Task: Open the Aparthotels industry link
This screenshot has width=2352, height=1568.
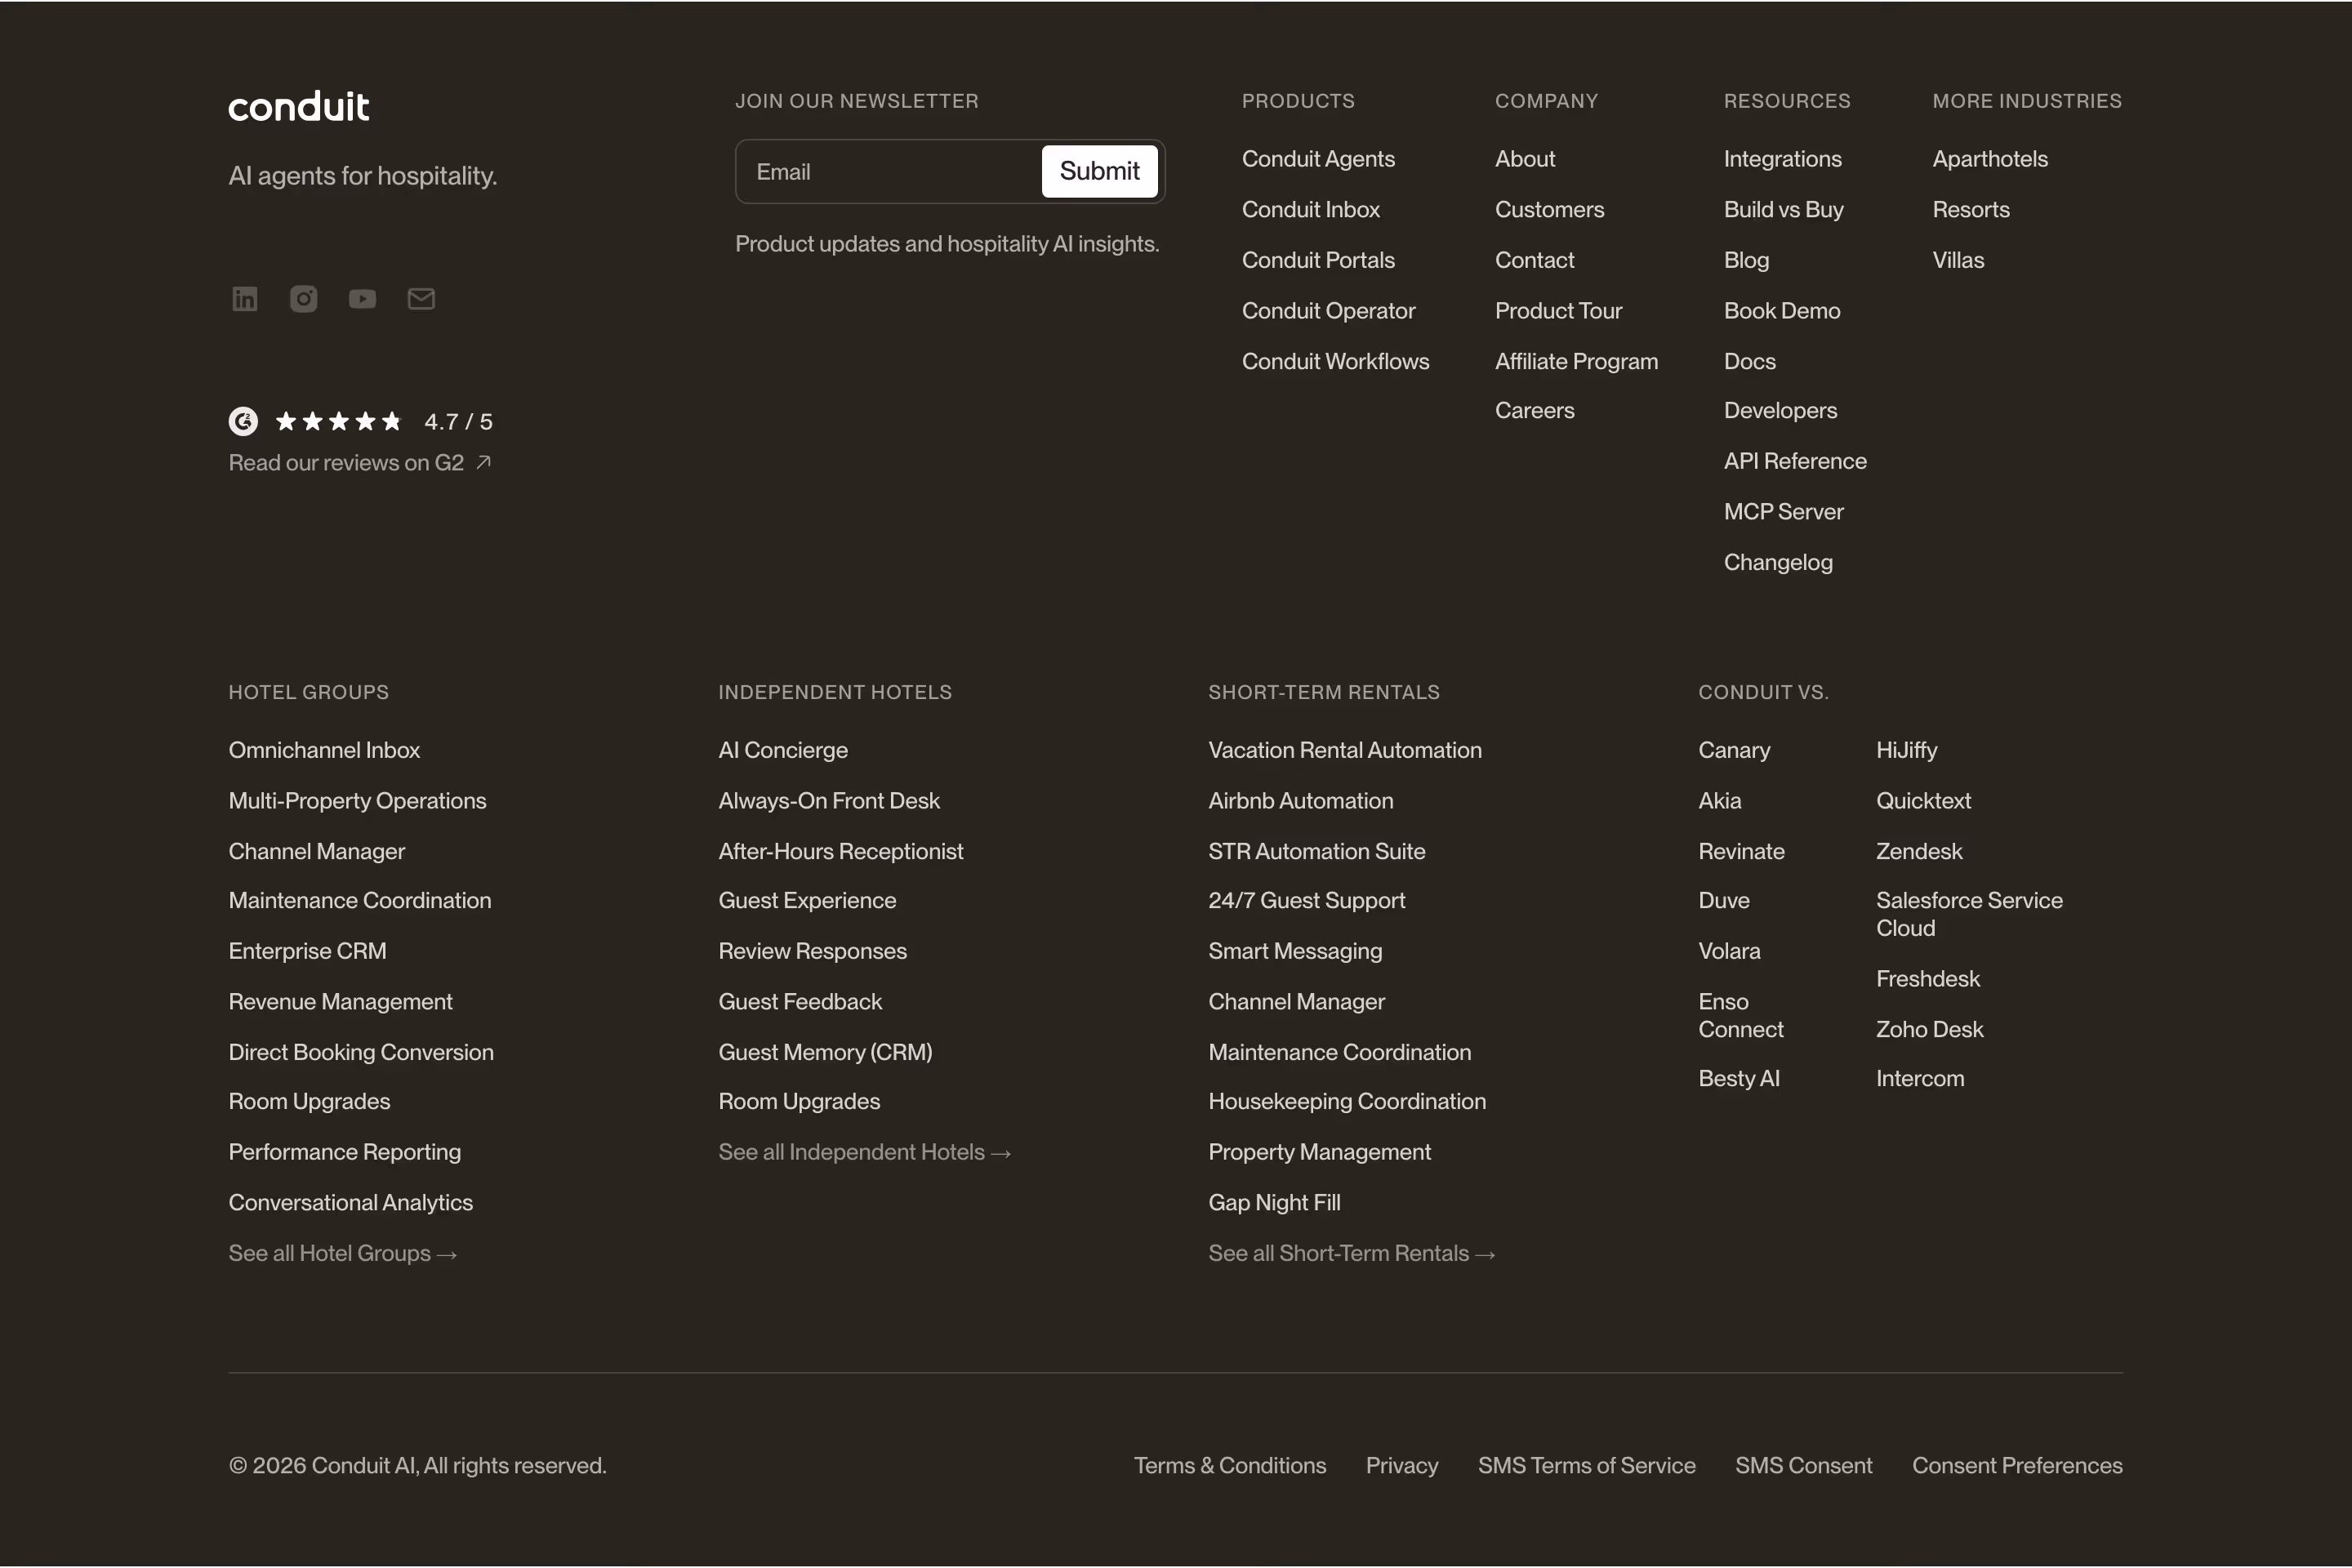Action: pyautogui.click(x=1990, y=159)
